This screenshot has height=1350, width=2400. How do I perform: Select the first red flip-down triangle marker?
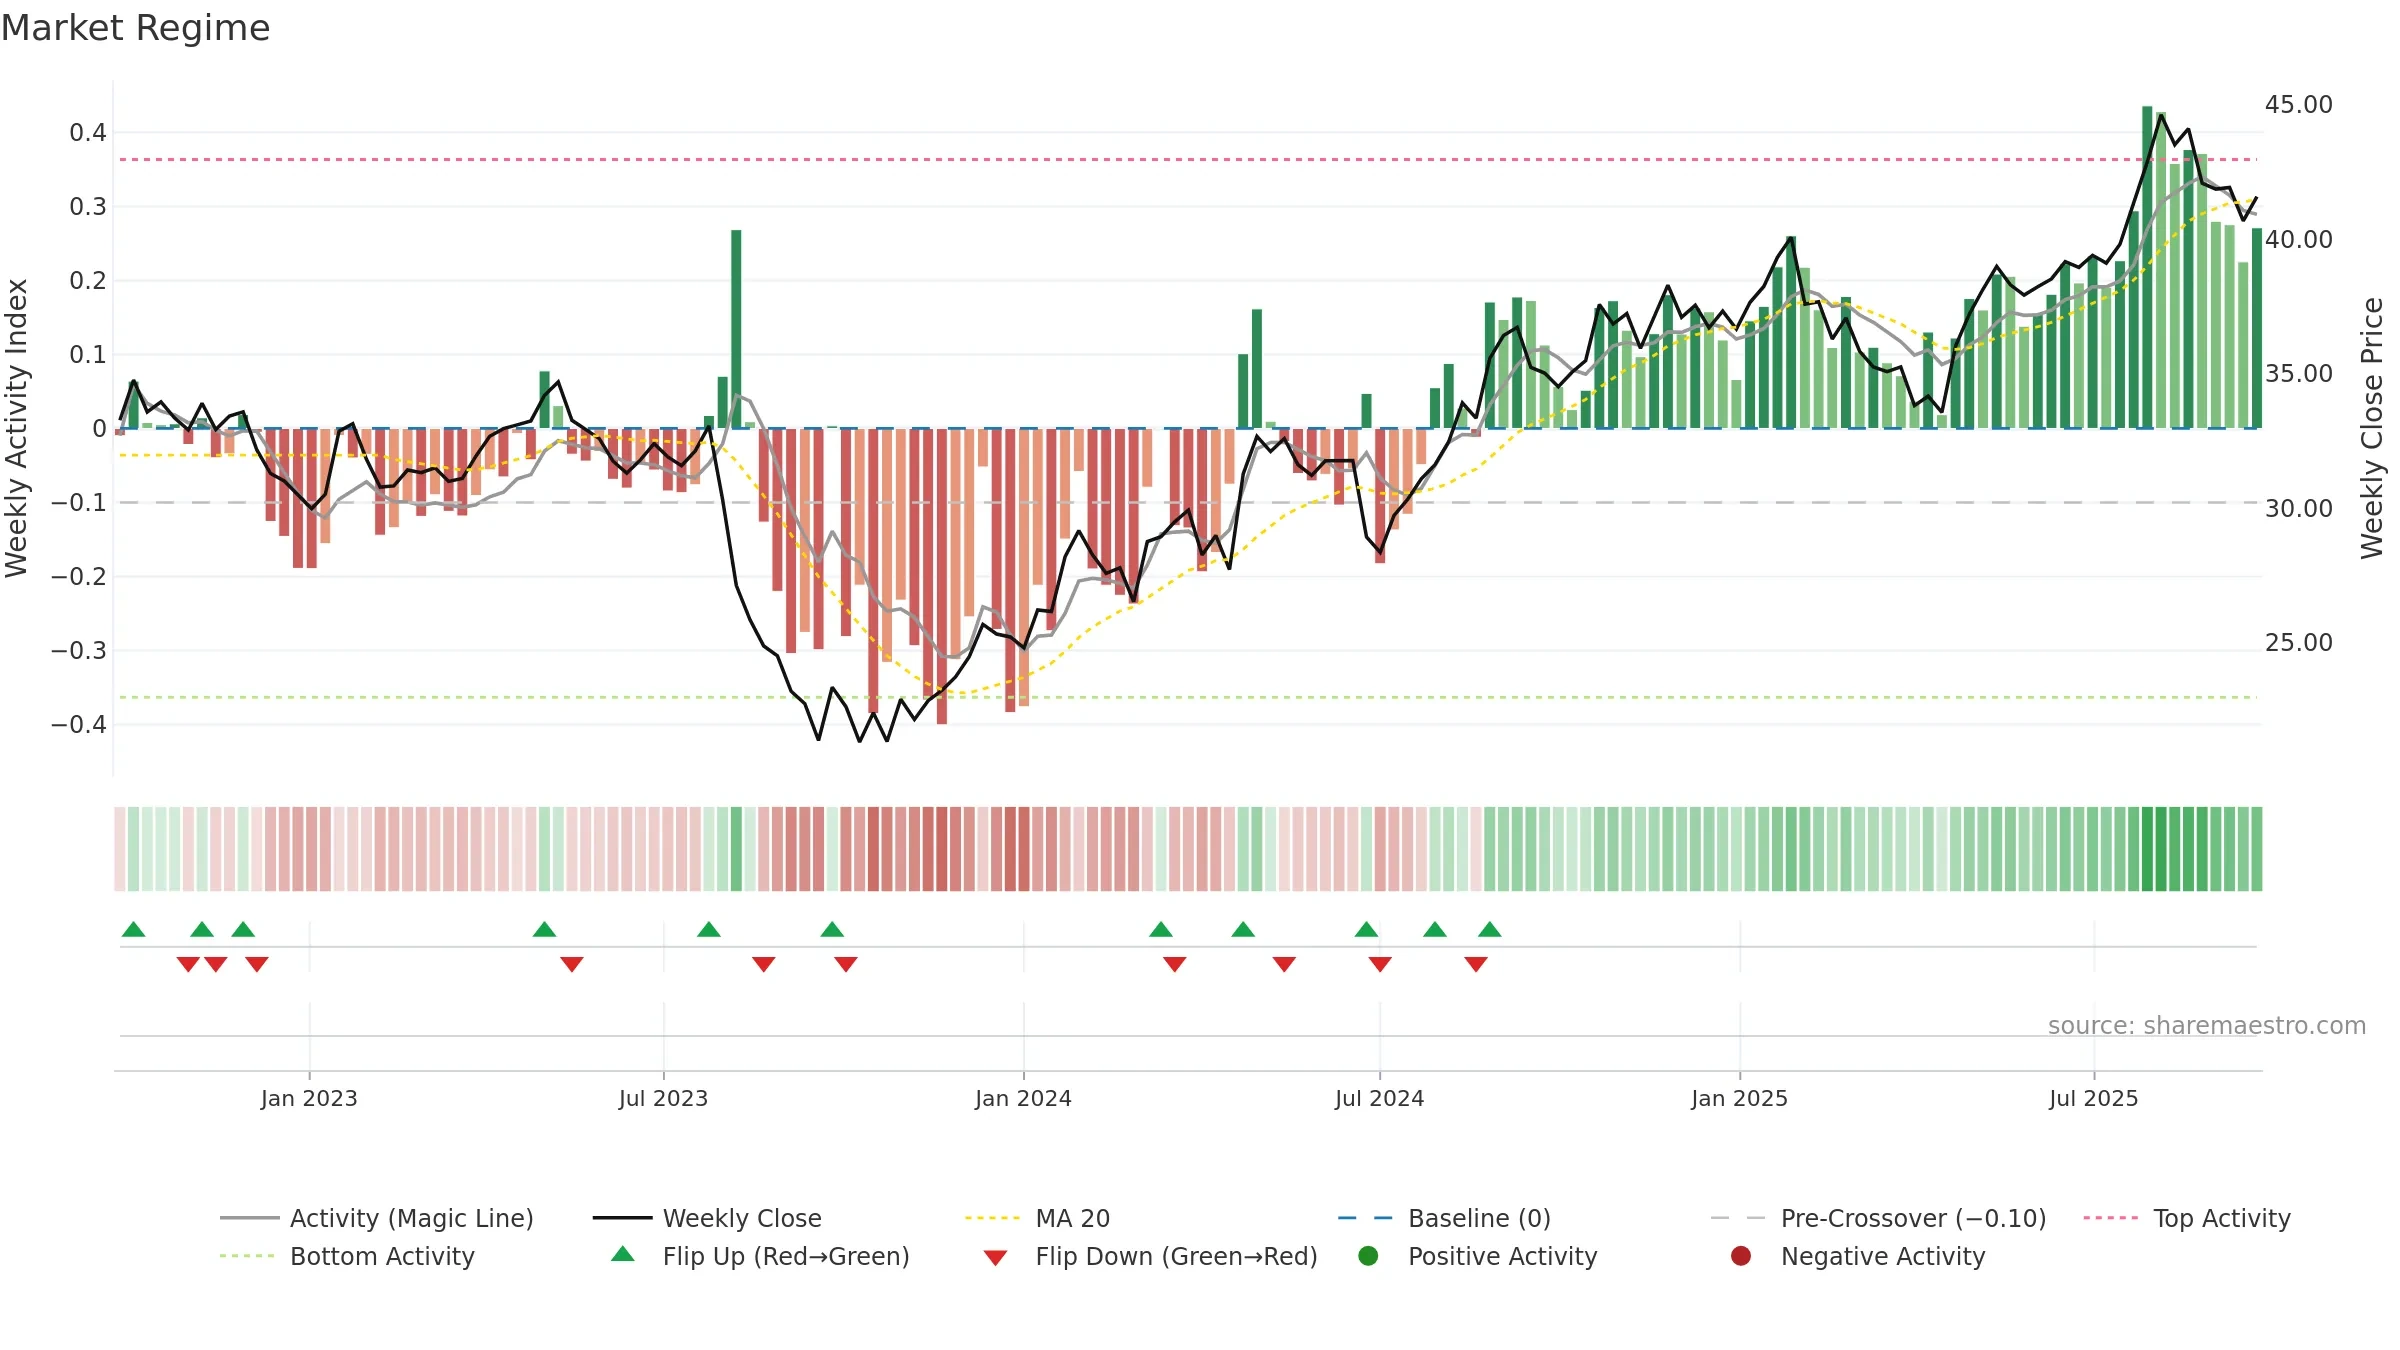point(188,964)
